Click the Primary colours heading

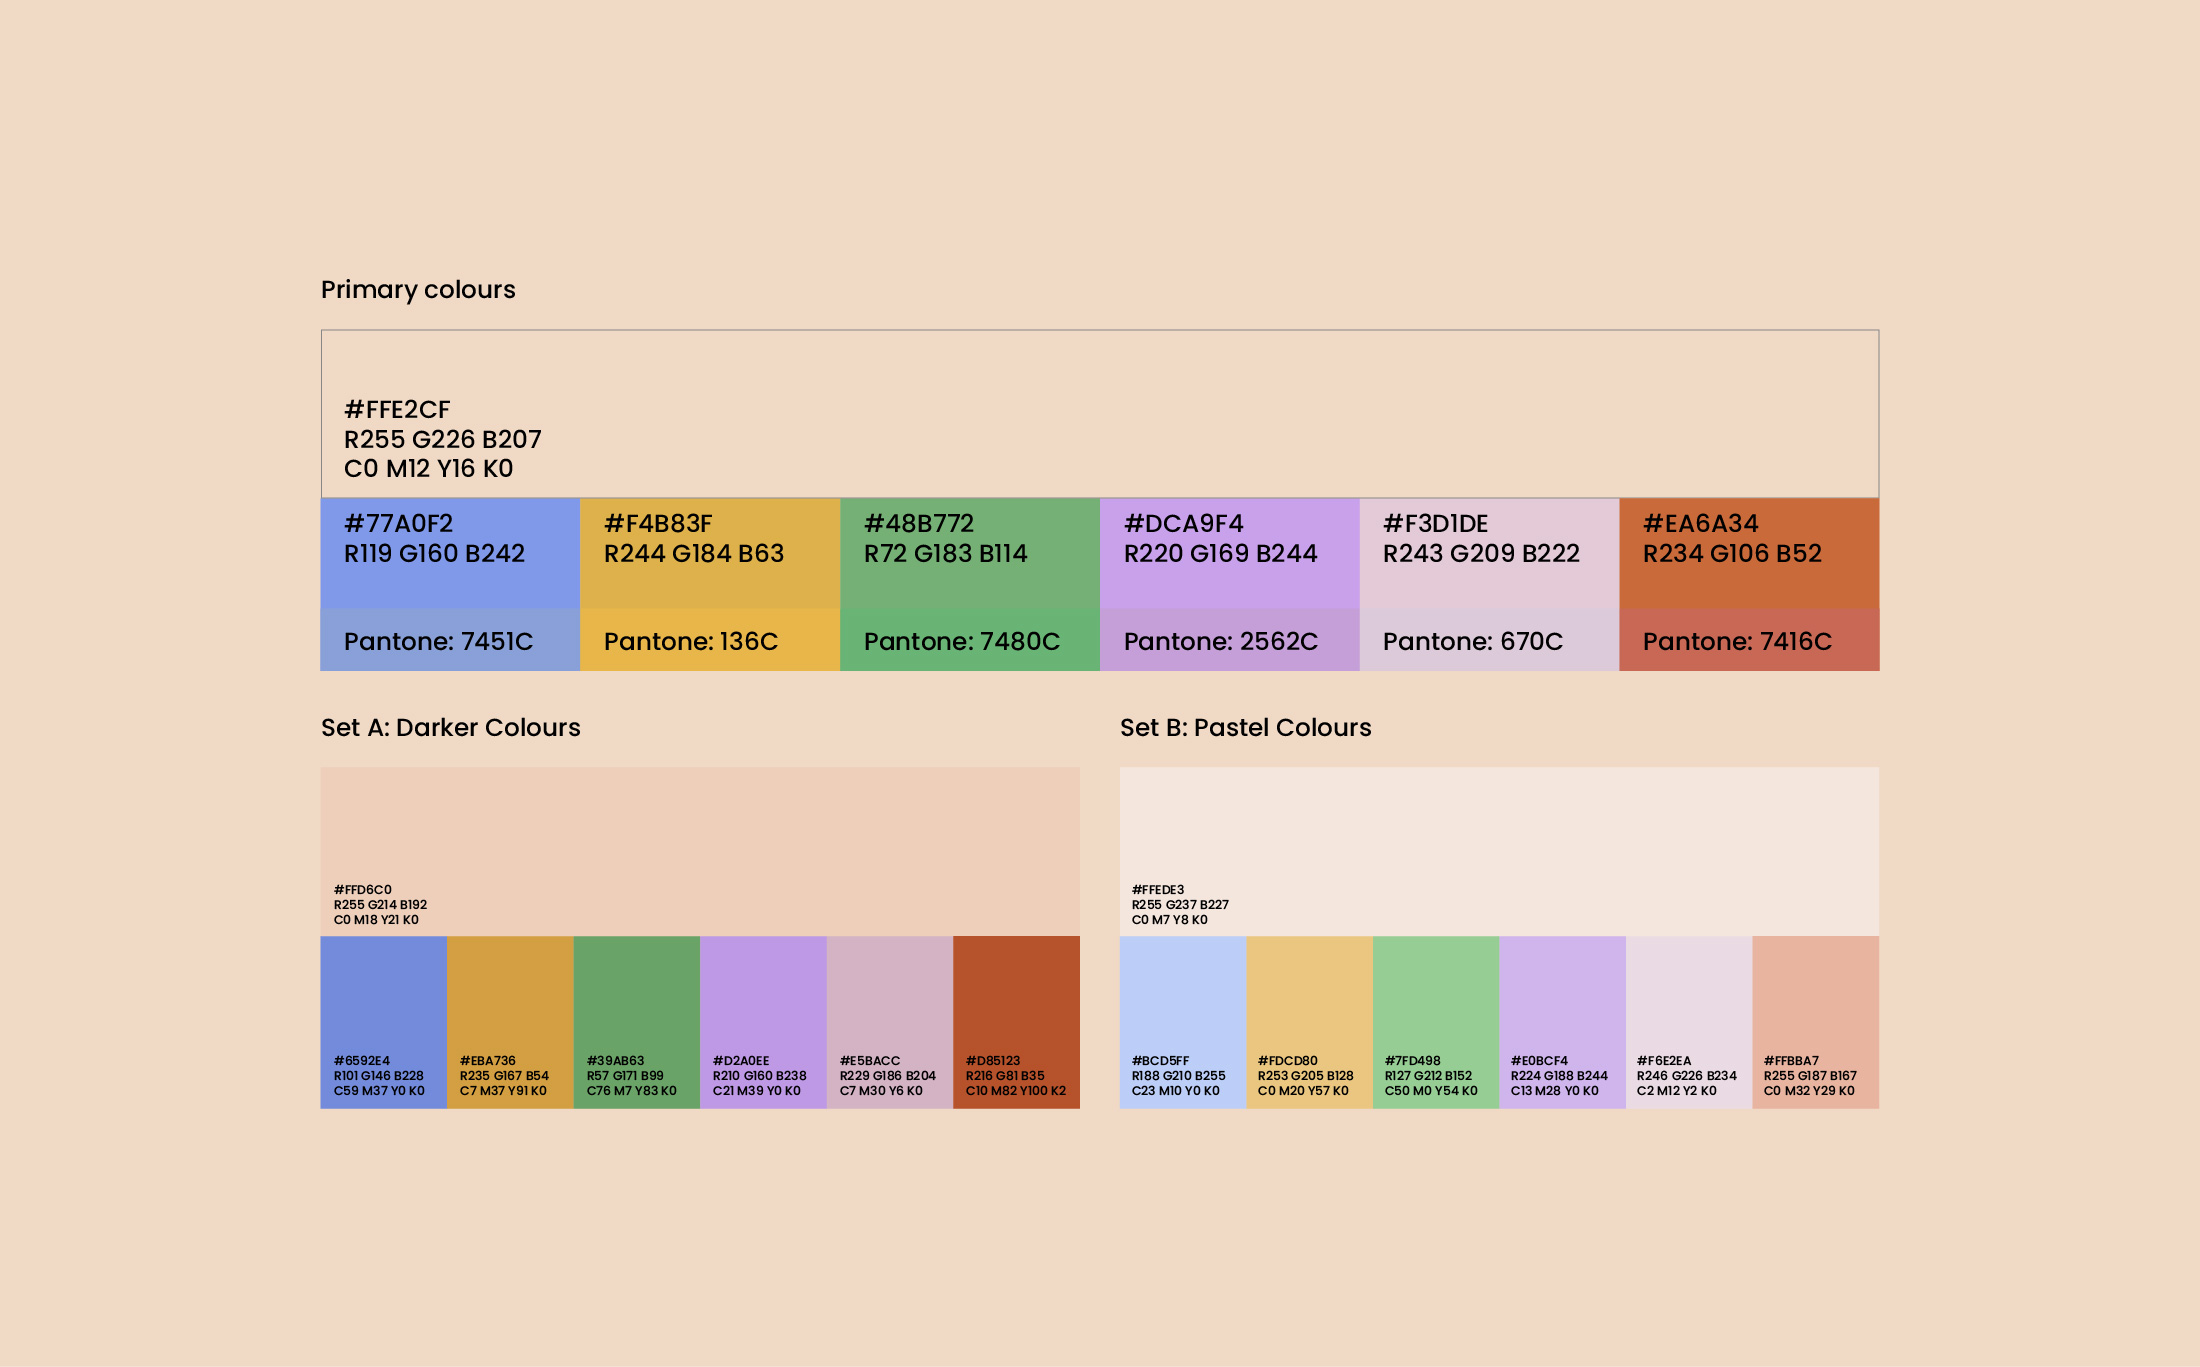[418, 290]
